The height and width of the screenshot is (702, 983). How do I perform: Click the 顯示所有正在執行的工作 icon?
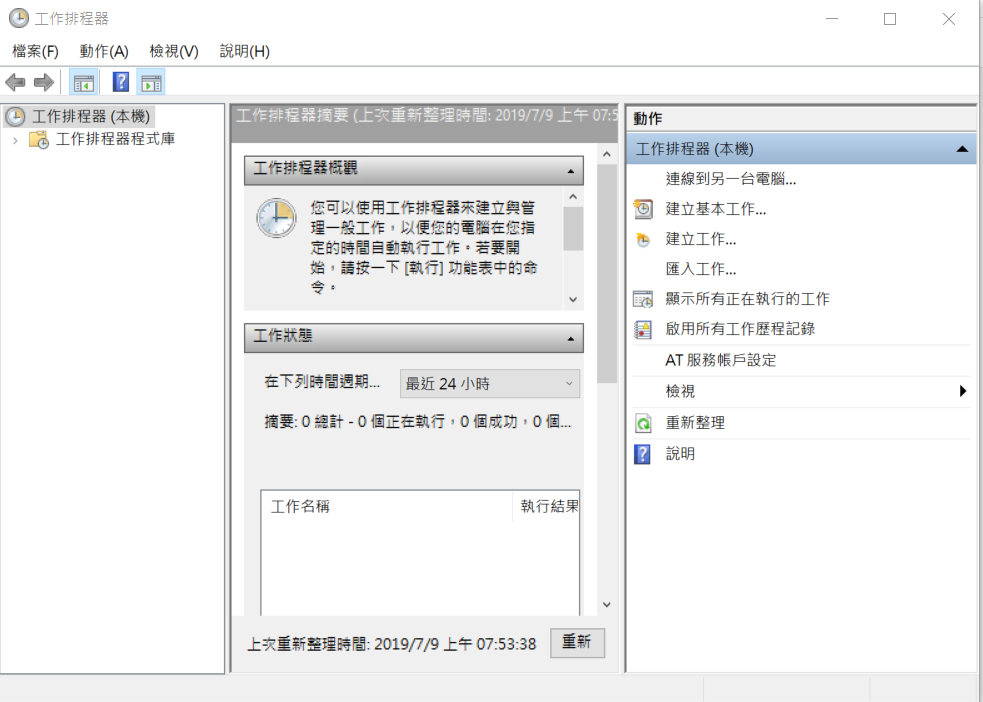click(643, 299)
